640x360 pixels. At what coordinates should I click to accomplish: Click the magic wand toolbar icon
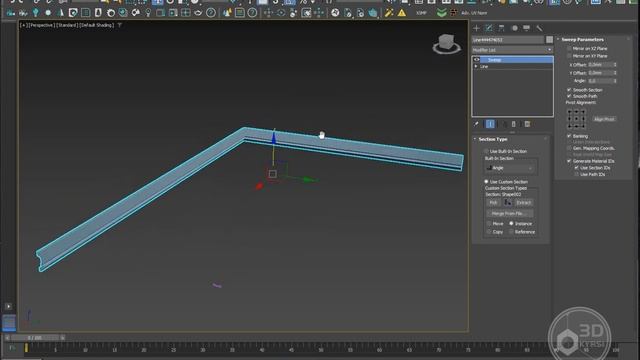pos(389,13)
